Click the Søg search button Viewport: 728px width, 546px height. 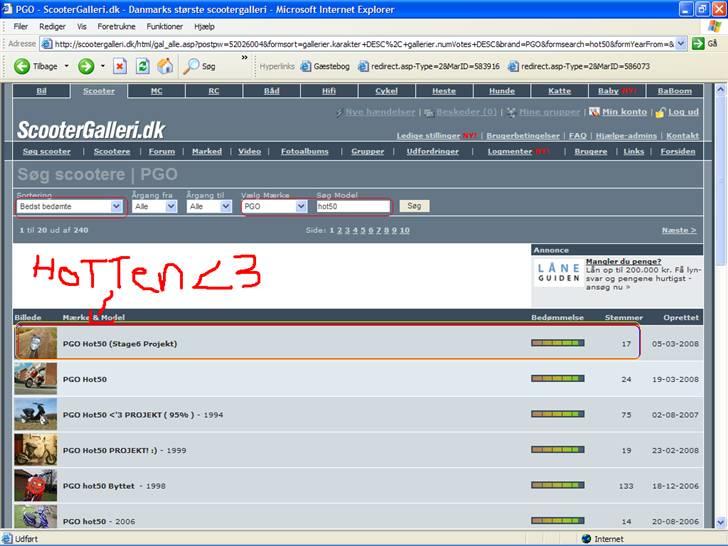(412, 206)
